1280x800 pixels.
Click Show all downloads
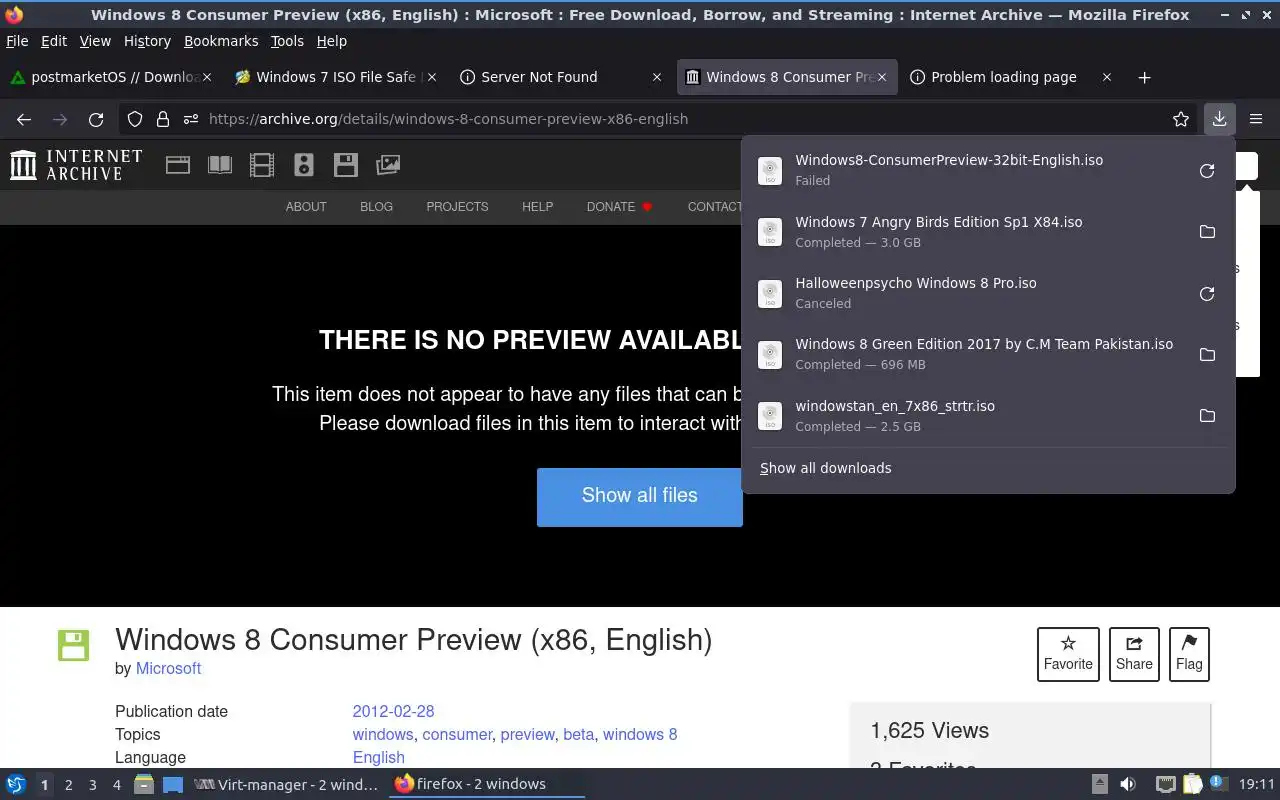[x=826, y=469]
